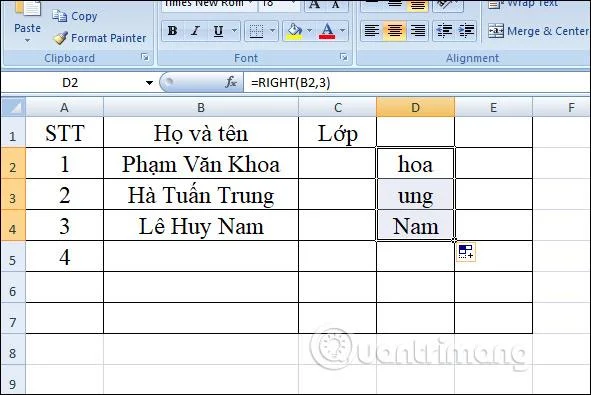Click cell 'Lớp'
591x395 pixels.
[x=338, y=133]
